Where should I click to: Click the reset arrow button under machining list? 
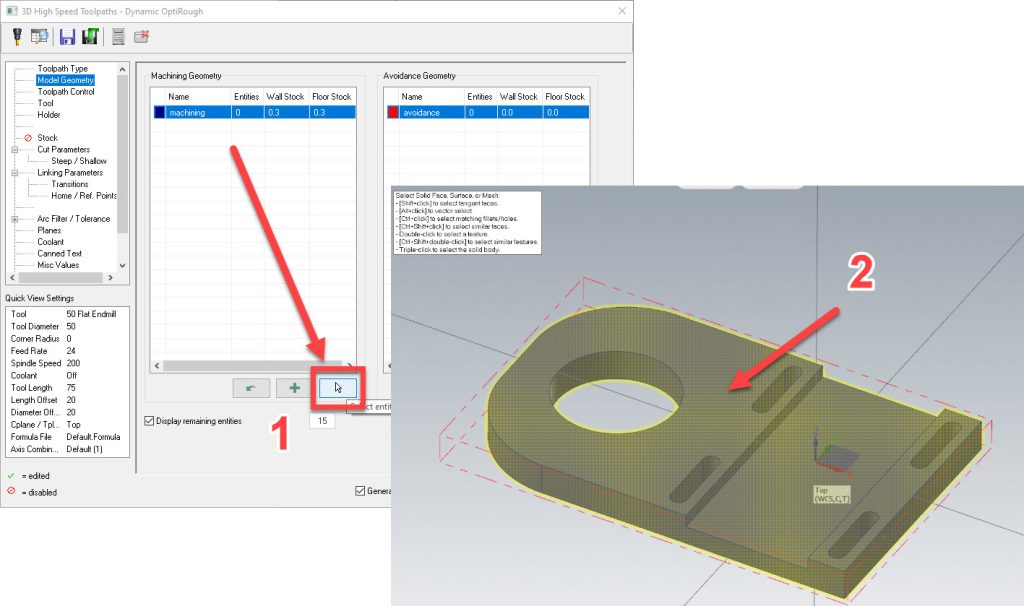[x=251, y=388]
